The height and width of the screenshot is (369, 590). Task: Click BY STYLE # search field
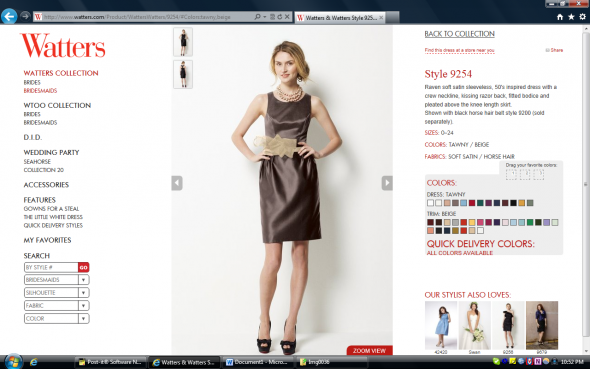51,267
